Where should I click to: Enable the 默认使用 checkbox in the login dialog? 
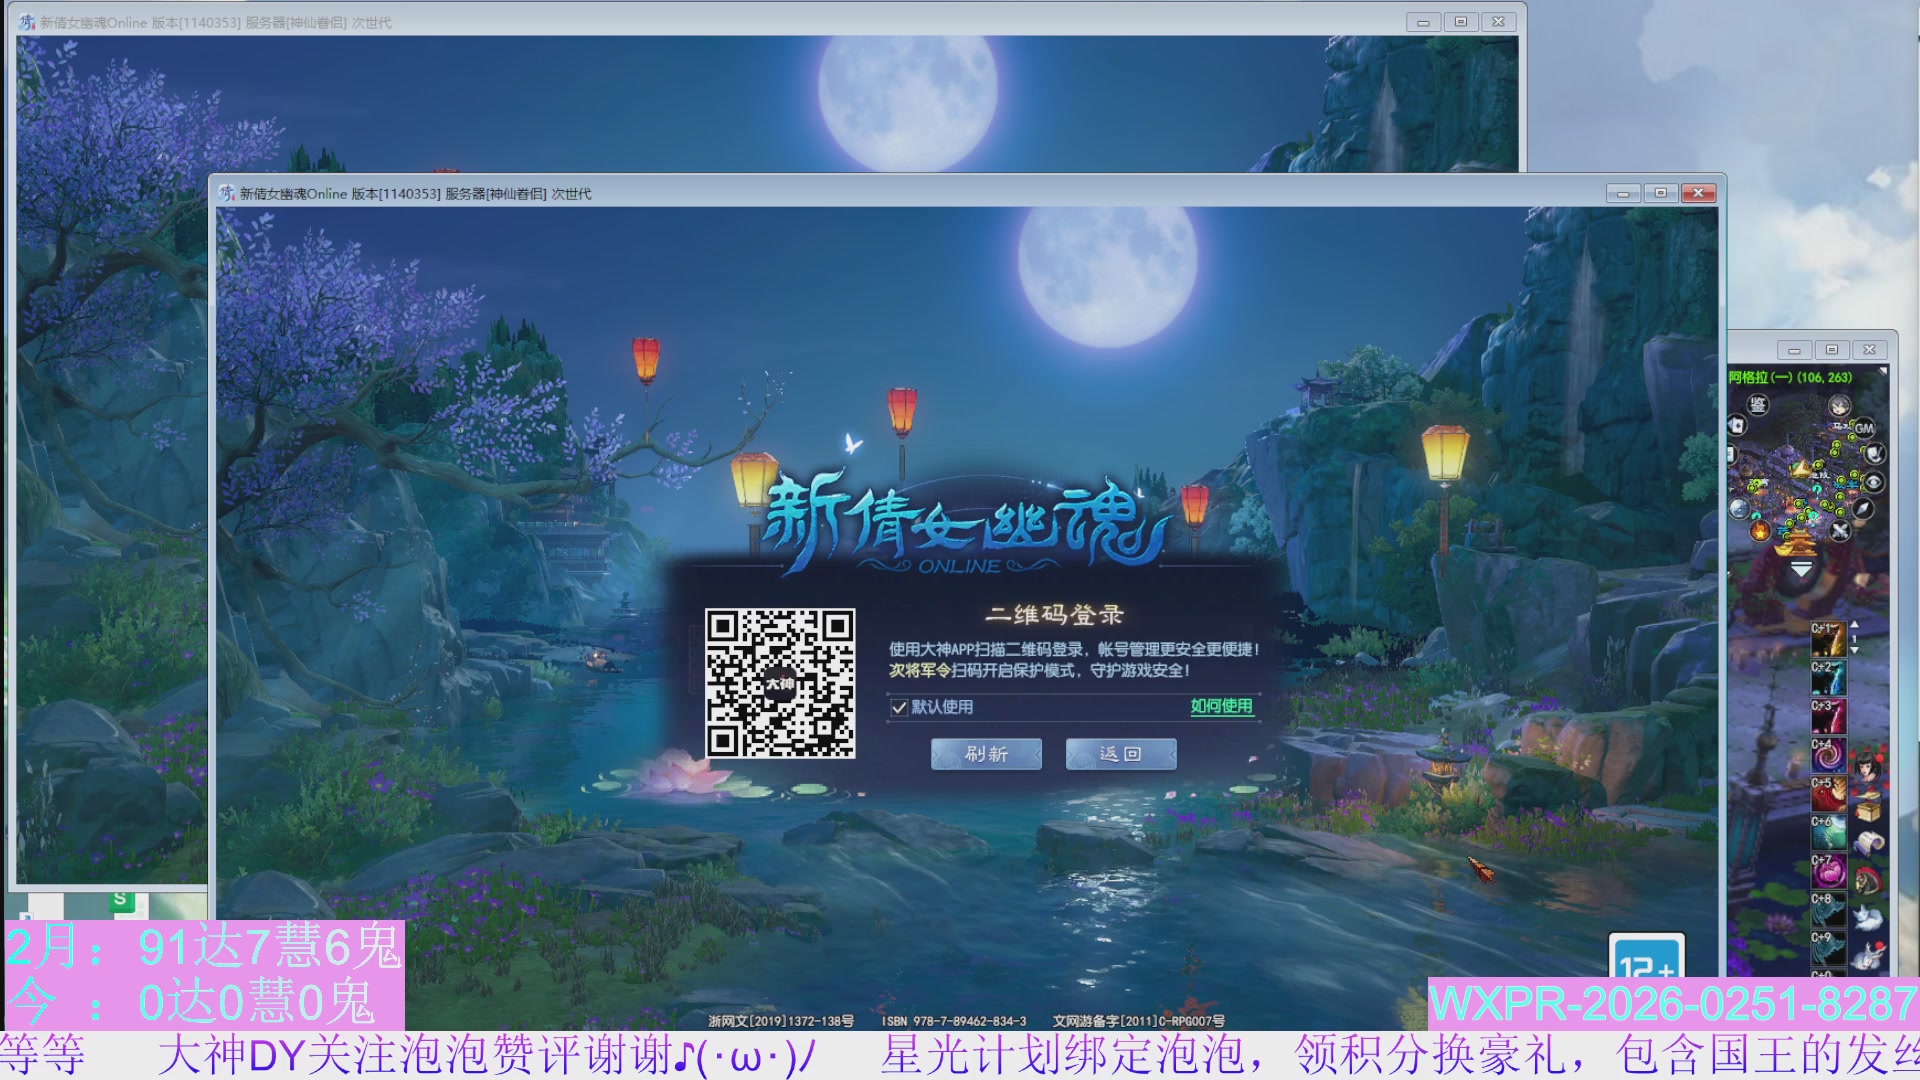point(899,706)
